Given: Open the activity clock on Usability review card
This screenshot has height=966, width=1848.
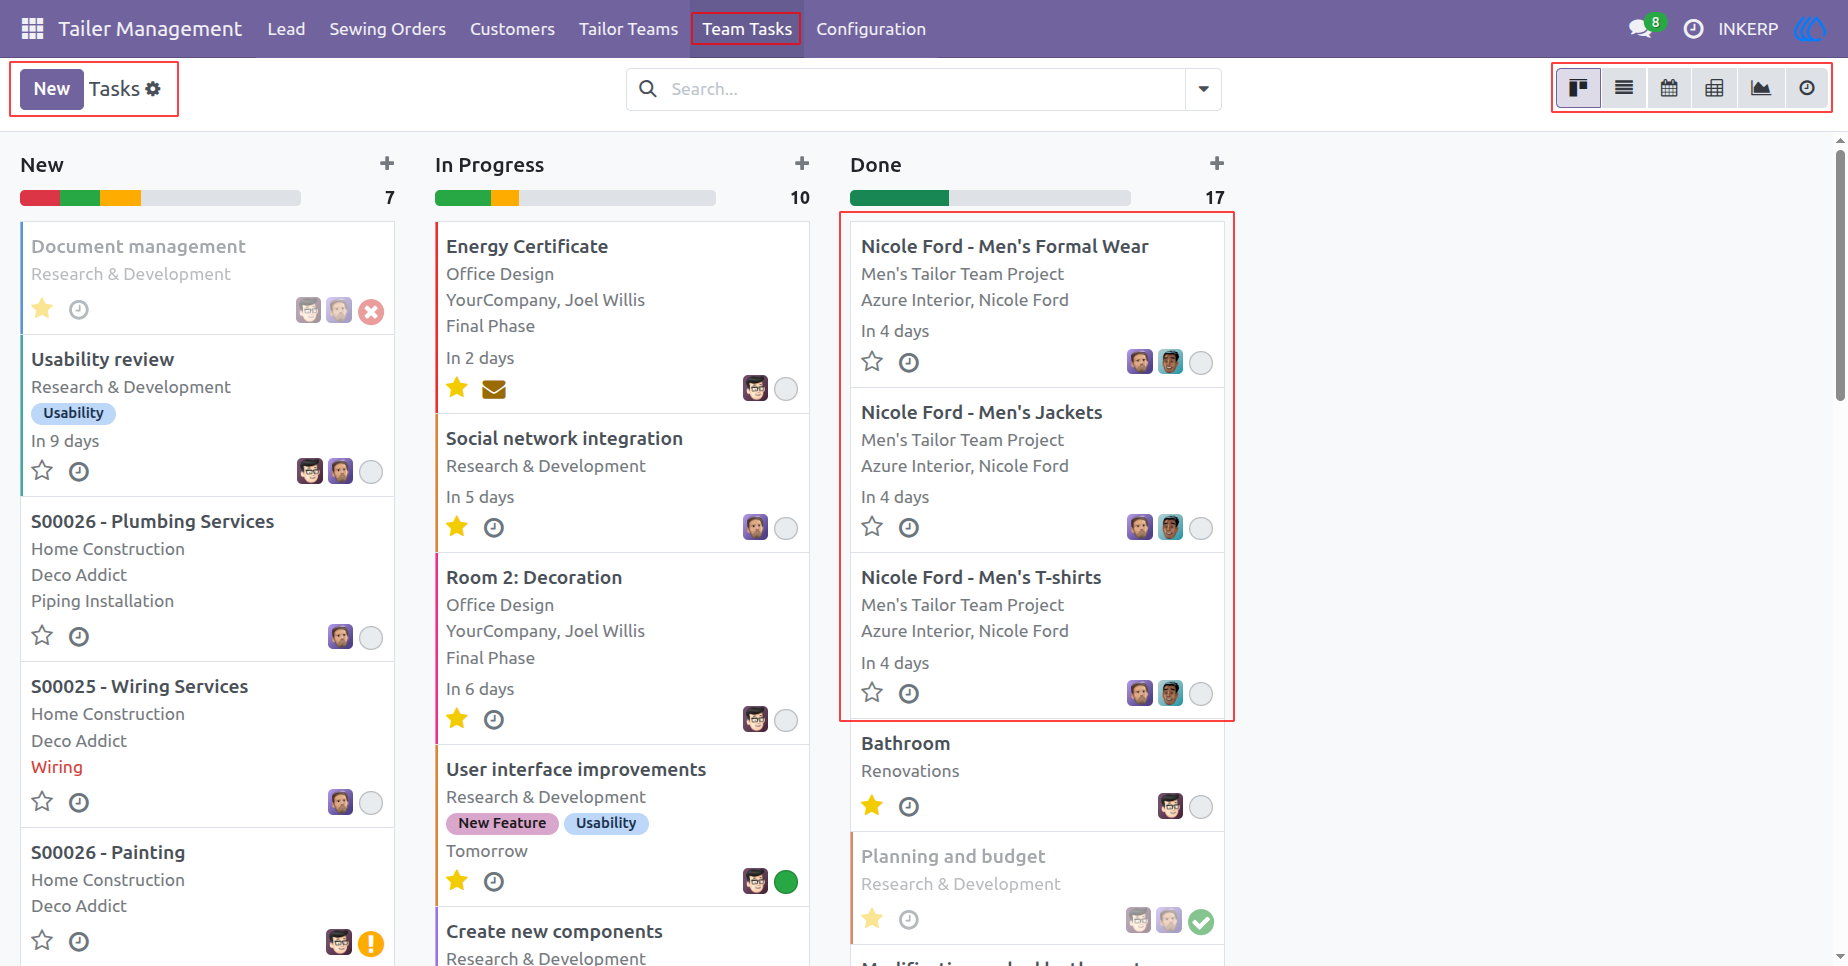Looking at the screenshot, I should pos(79,471).
